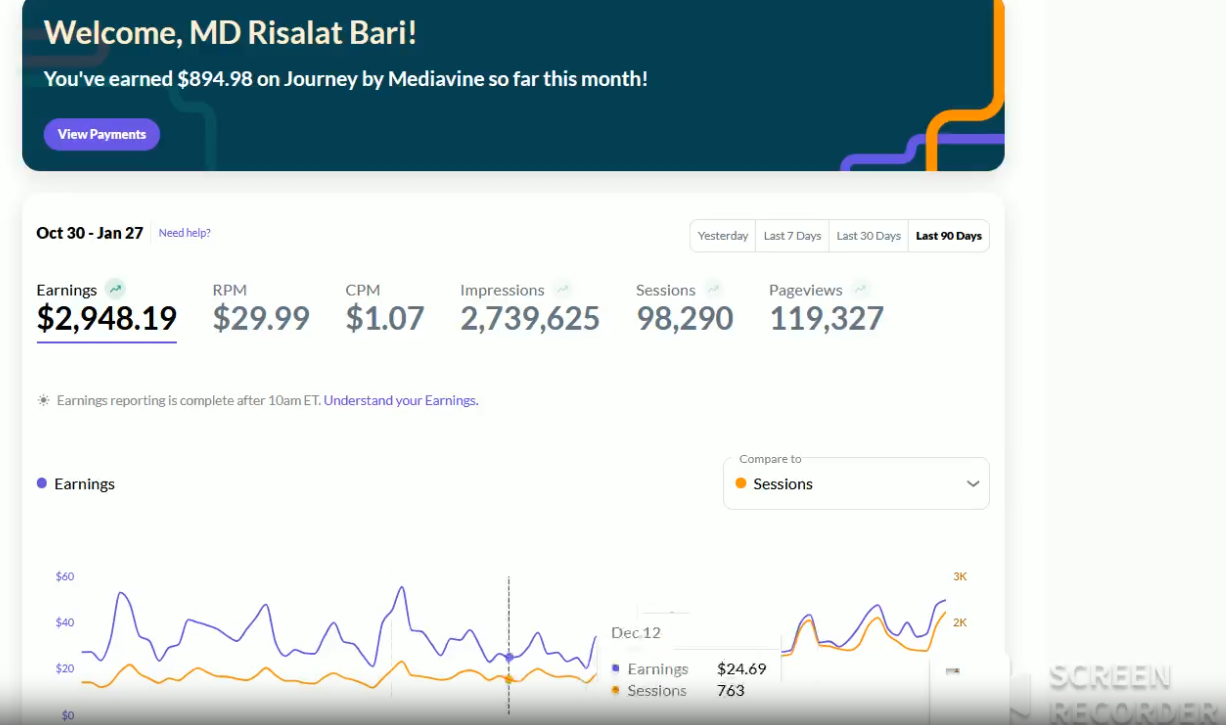Select the Pageviews 119,327 metric
This screenshot has width=1226, height=725.
pyautogui.click(x=826, y=308)
